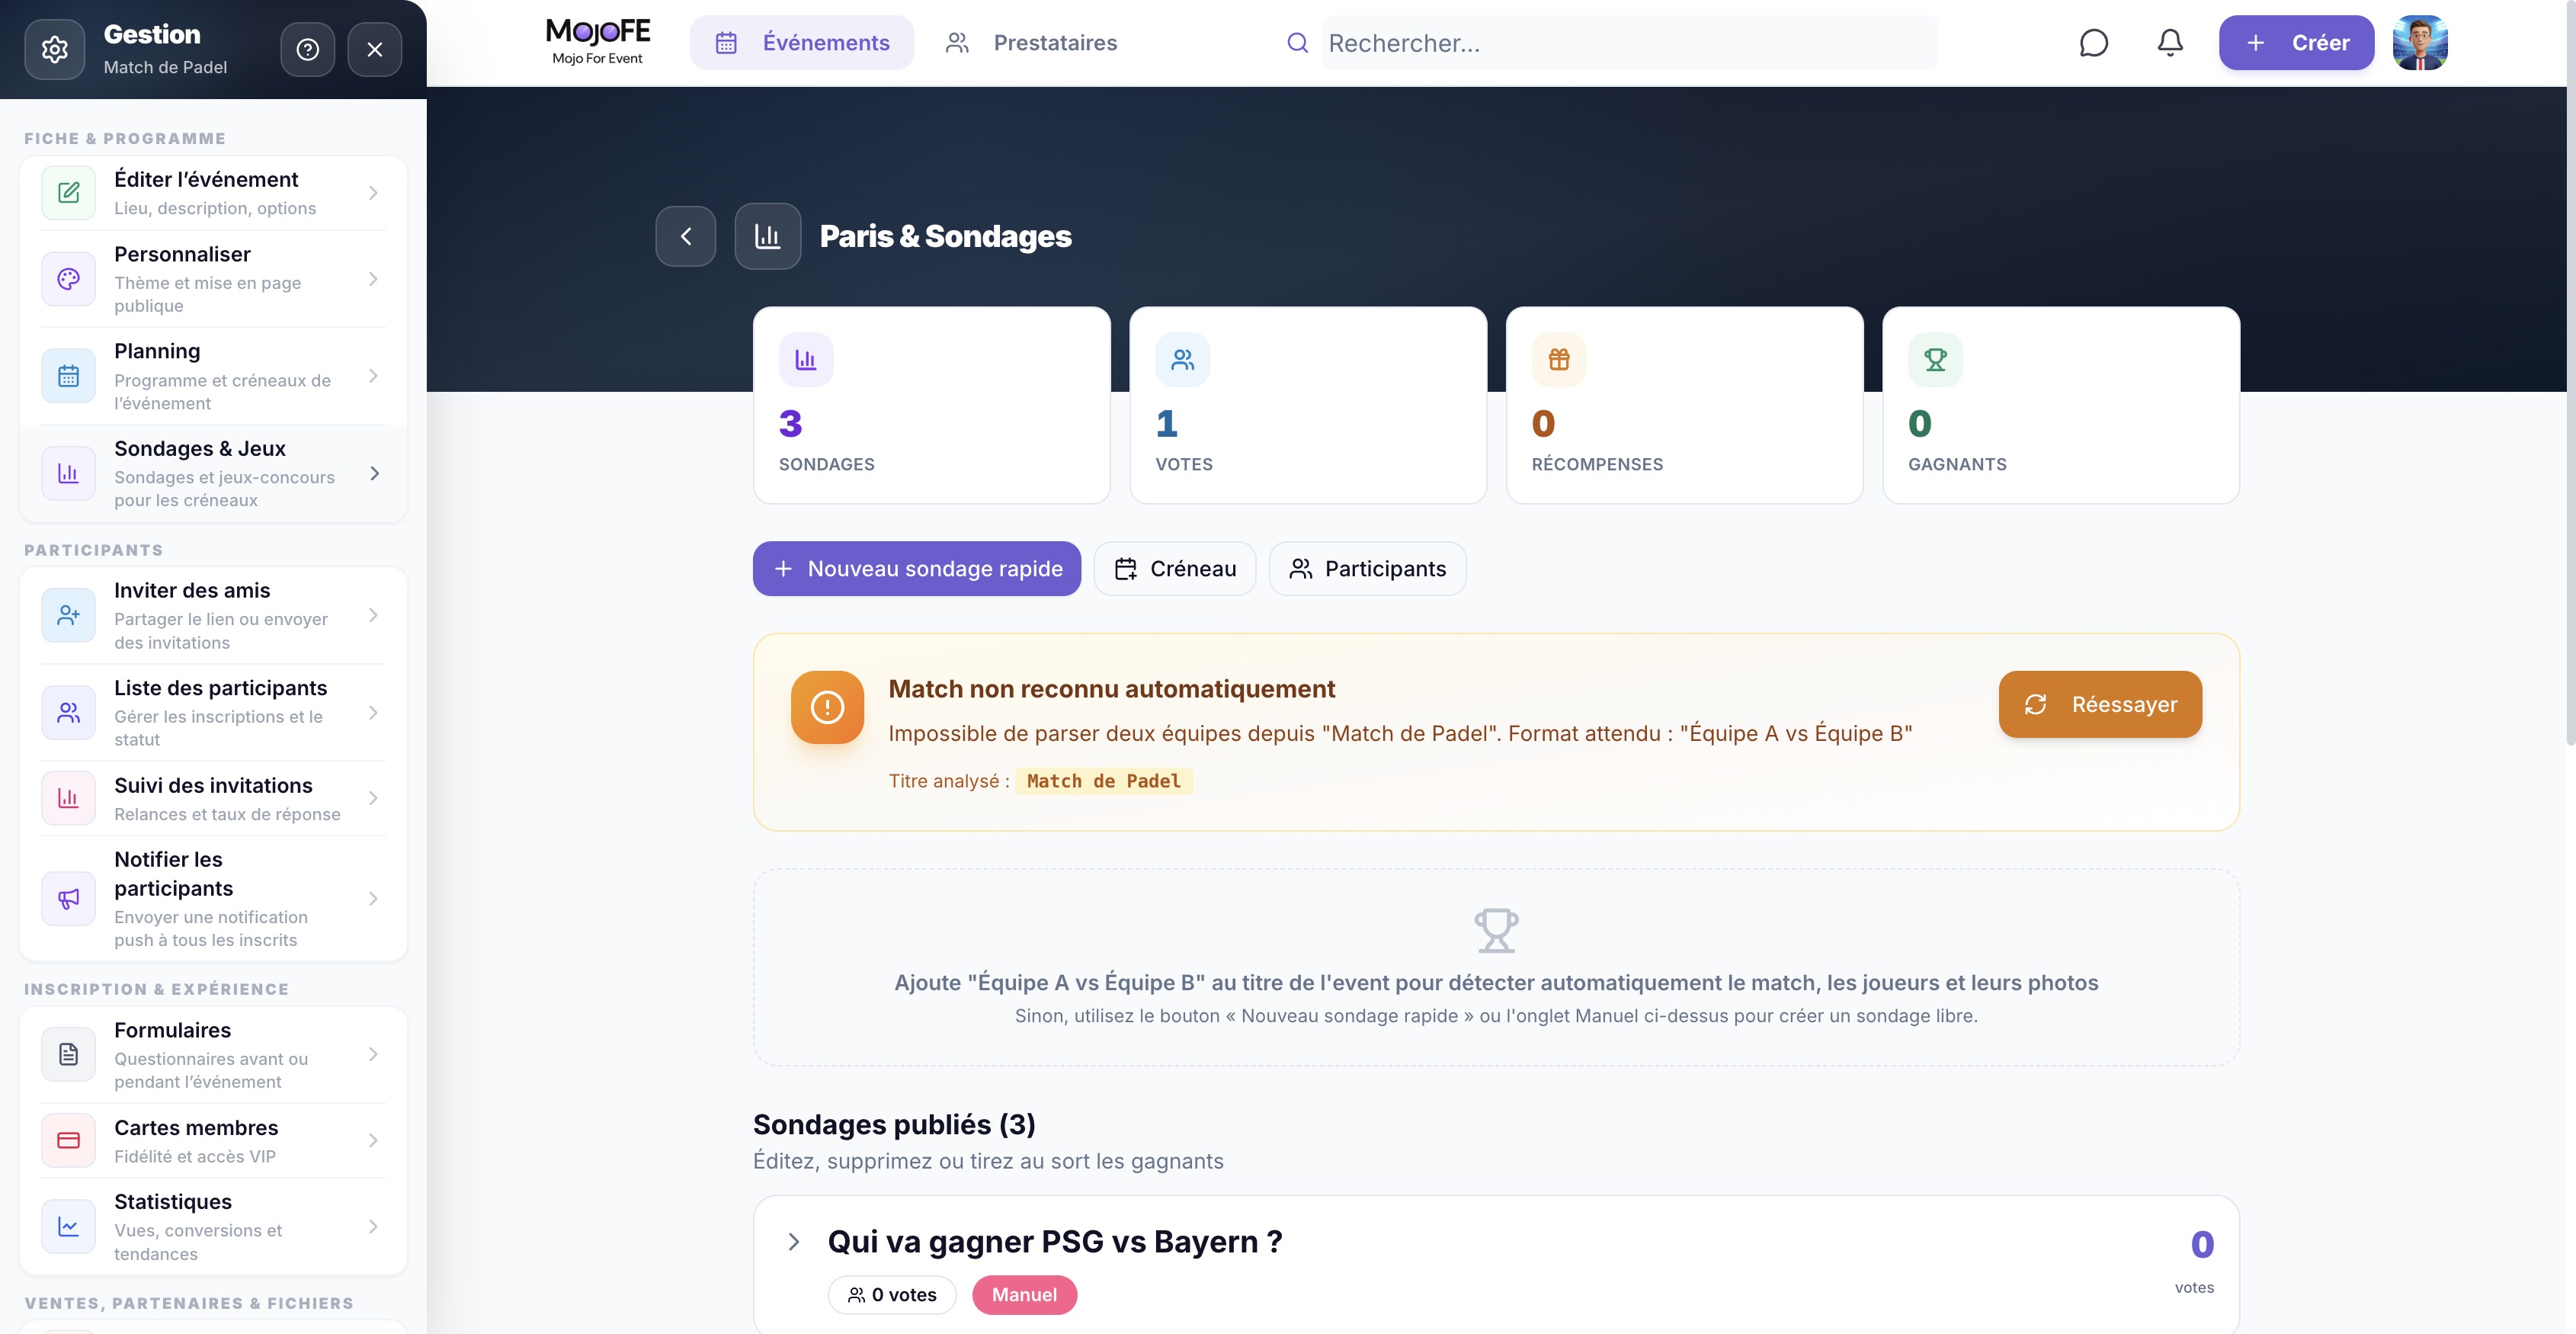Open the user profile avatar
2576x1334 pixels.
pyautogui.click(x=2420, y=43)
